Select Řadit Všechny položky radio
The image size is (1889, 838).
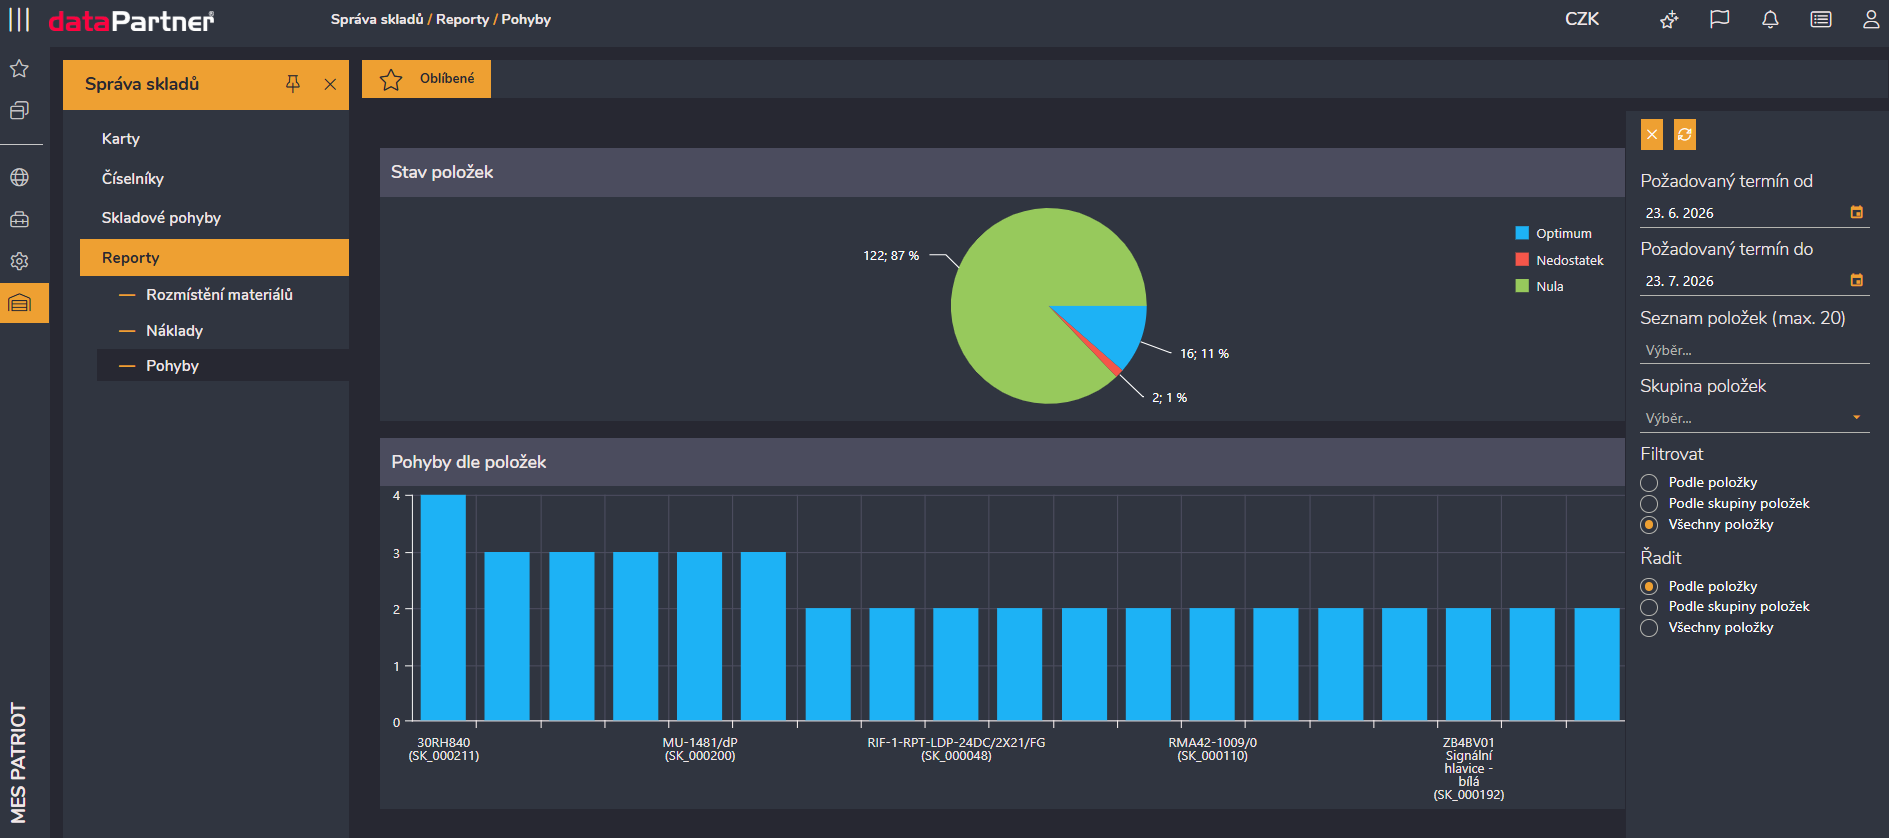(x=1649, y=628)
